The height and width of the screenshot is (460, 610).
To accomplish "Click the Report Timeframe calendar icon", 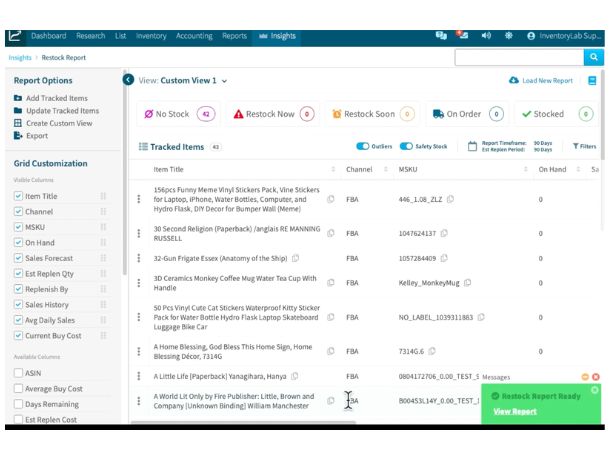I will [472, 146].
